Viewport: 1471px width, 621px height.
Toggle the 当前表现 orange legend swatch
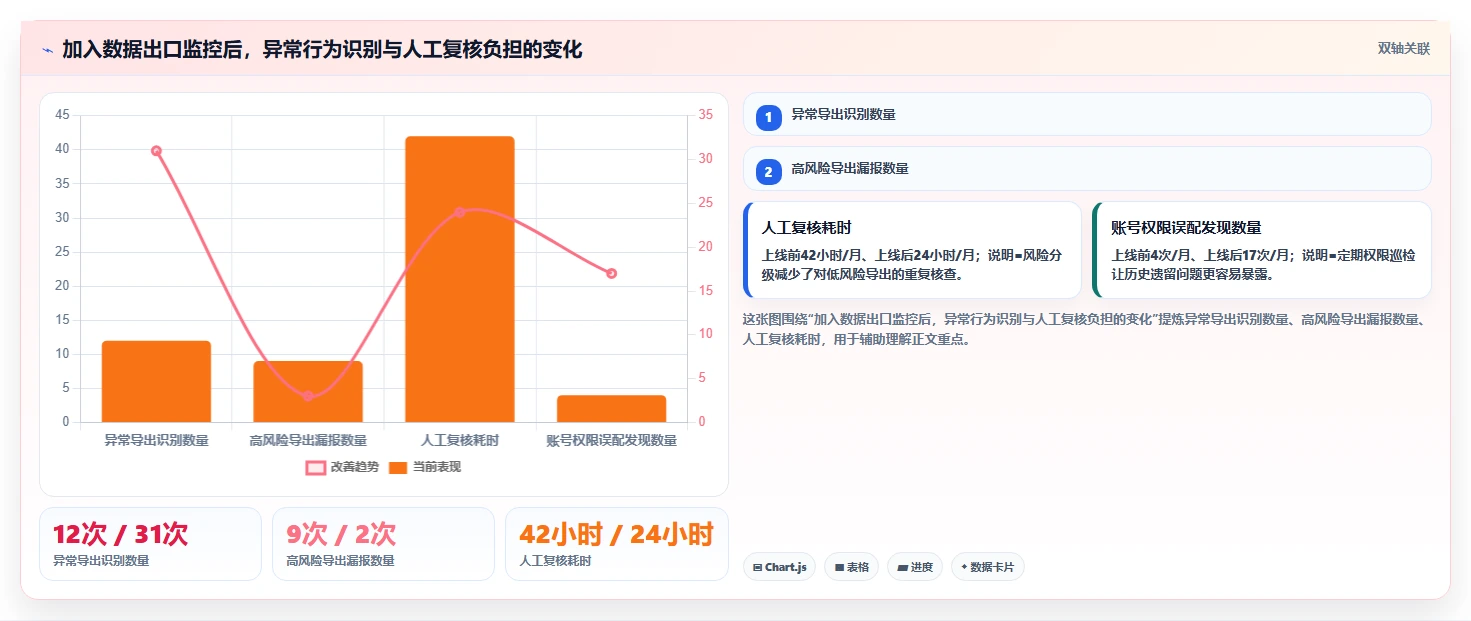(x=398, y=467)
